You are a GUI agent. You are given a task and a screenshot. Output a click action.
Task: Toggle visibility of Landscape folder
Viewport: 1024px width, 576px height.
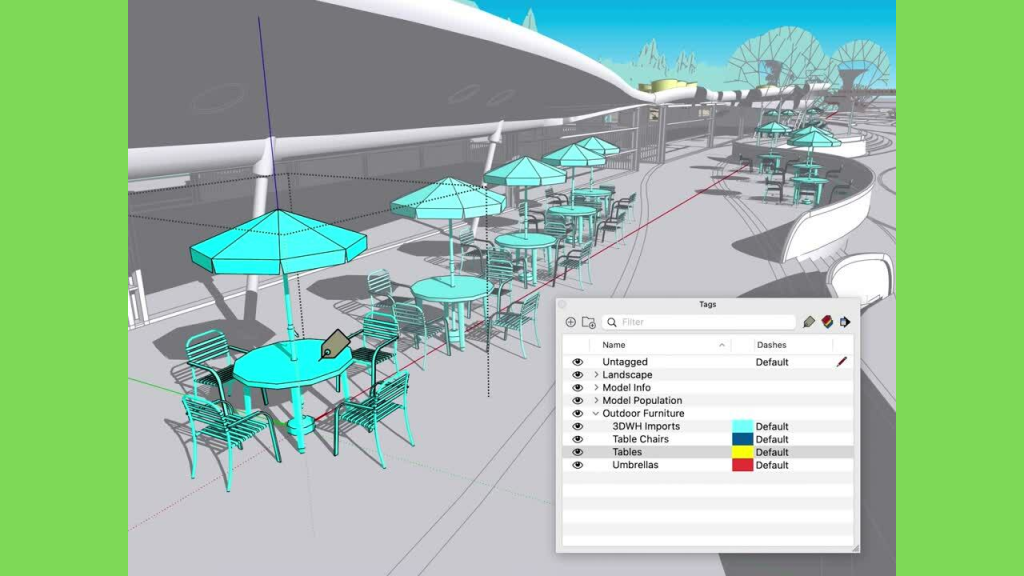[x=577, y=375]
